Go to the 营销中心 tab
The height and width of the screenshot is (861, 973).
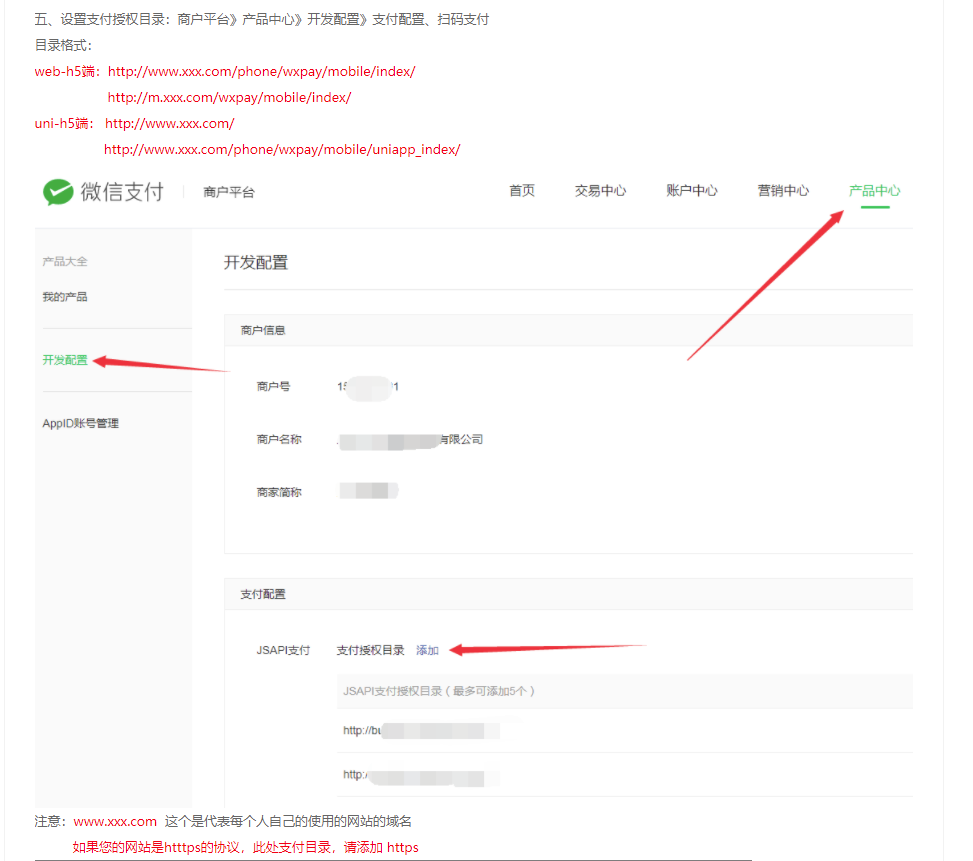point(783,191)
